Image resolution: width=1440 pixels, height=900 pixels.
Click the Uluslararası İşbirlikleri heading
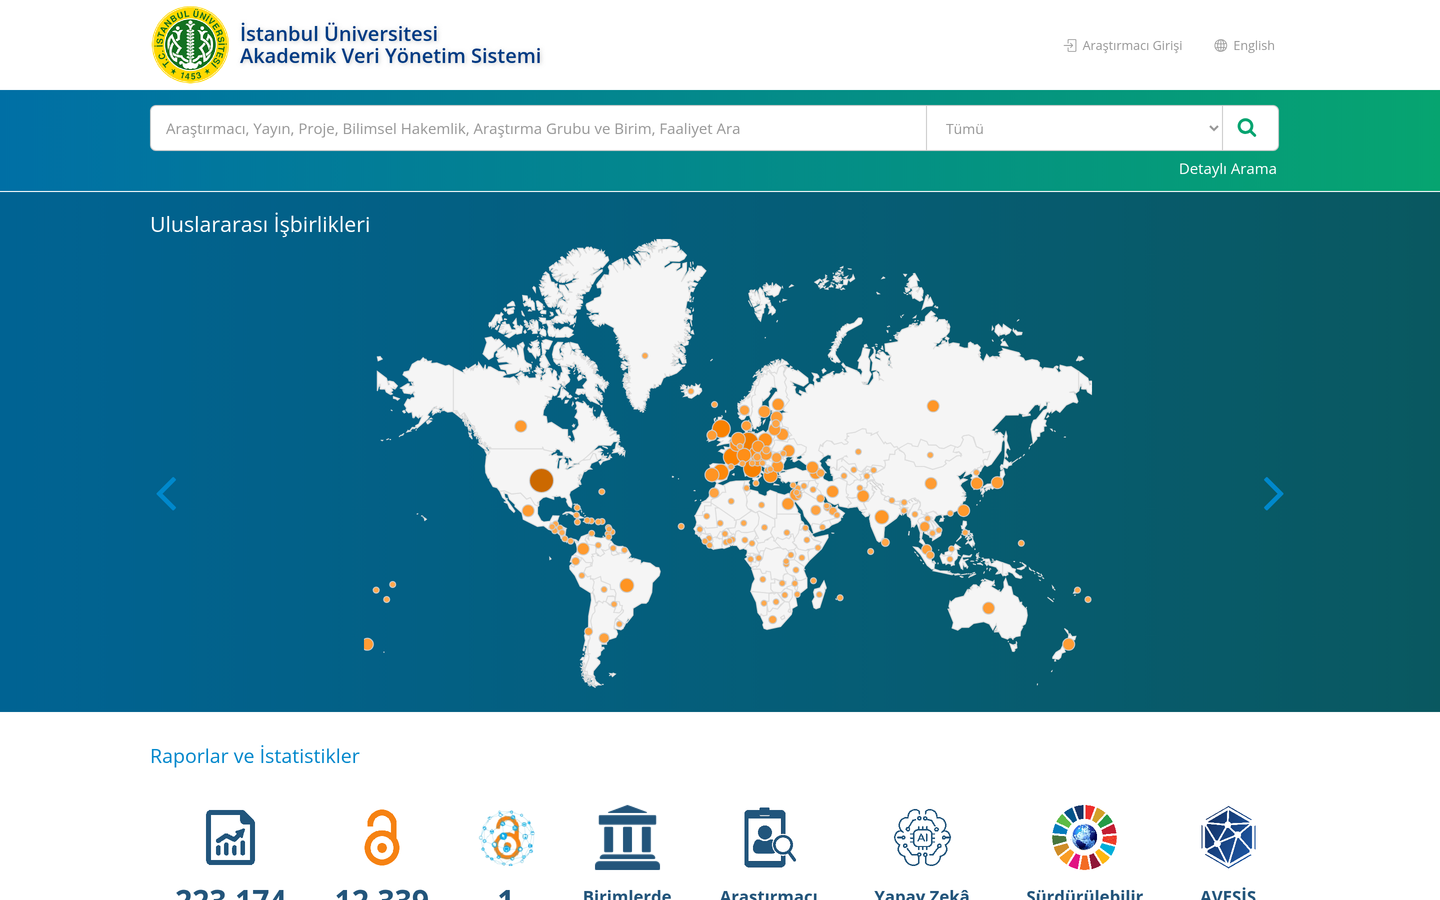[x=260, y=225]
